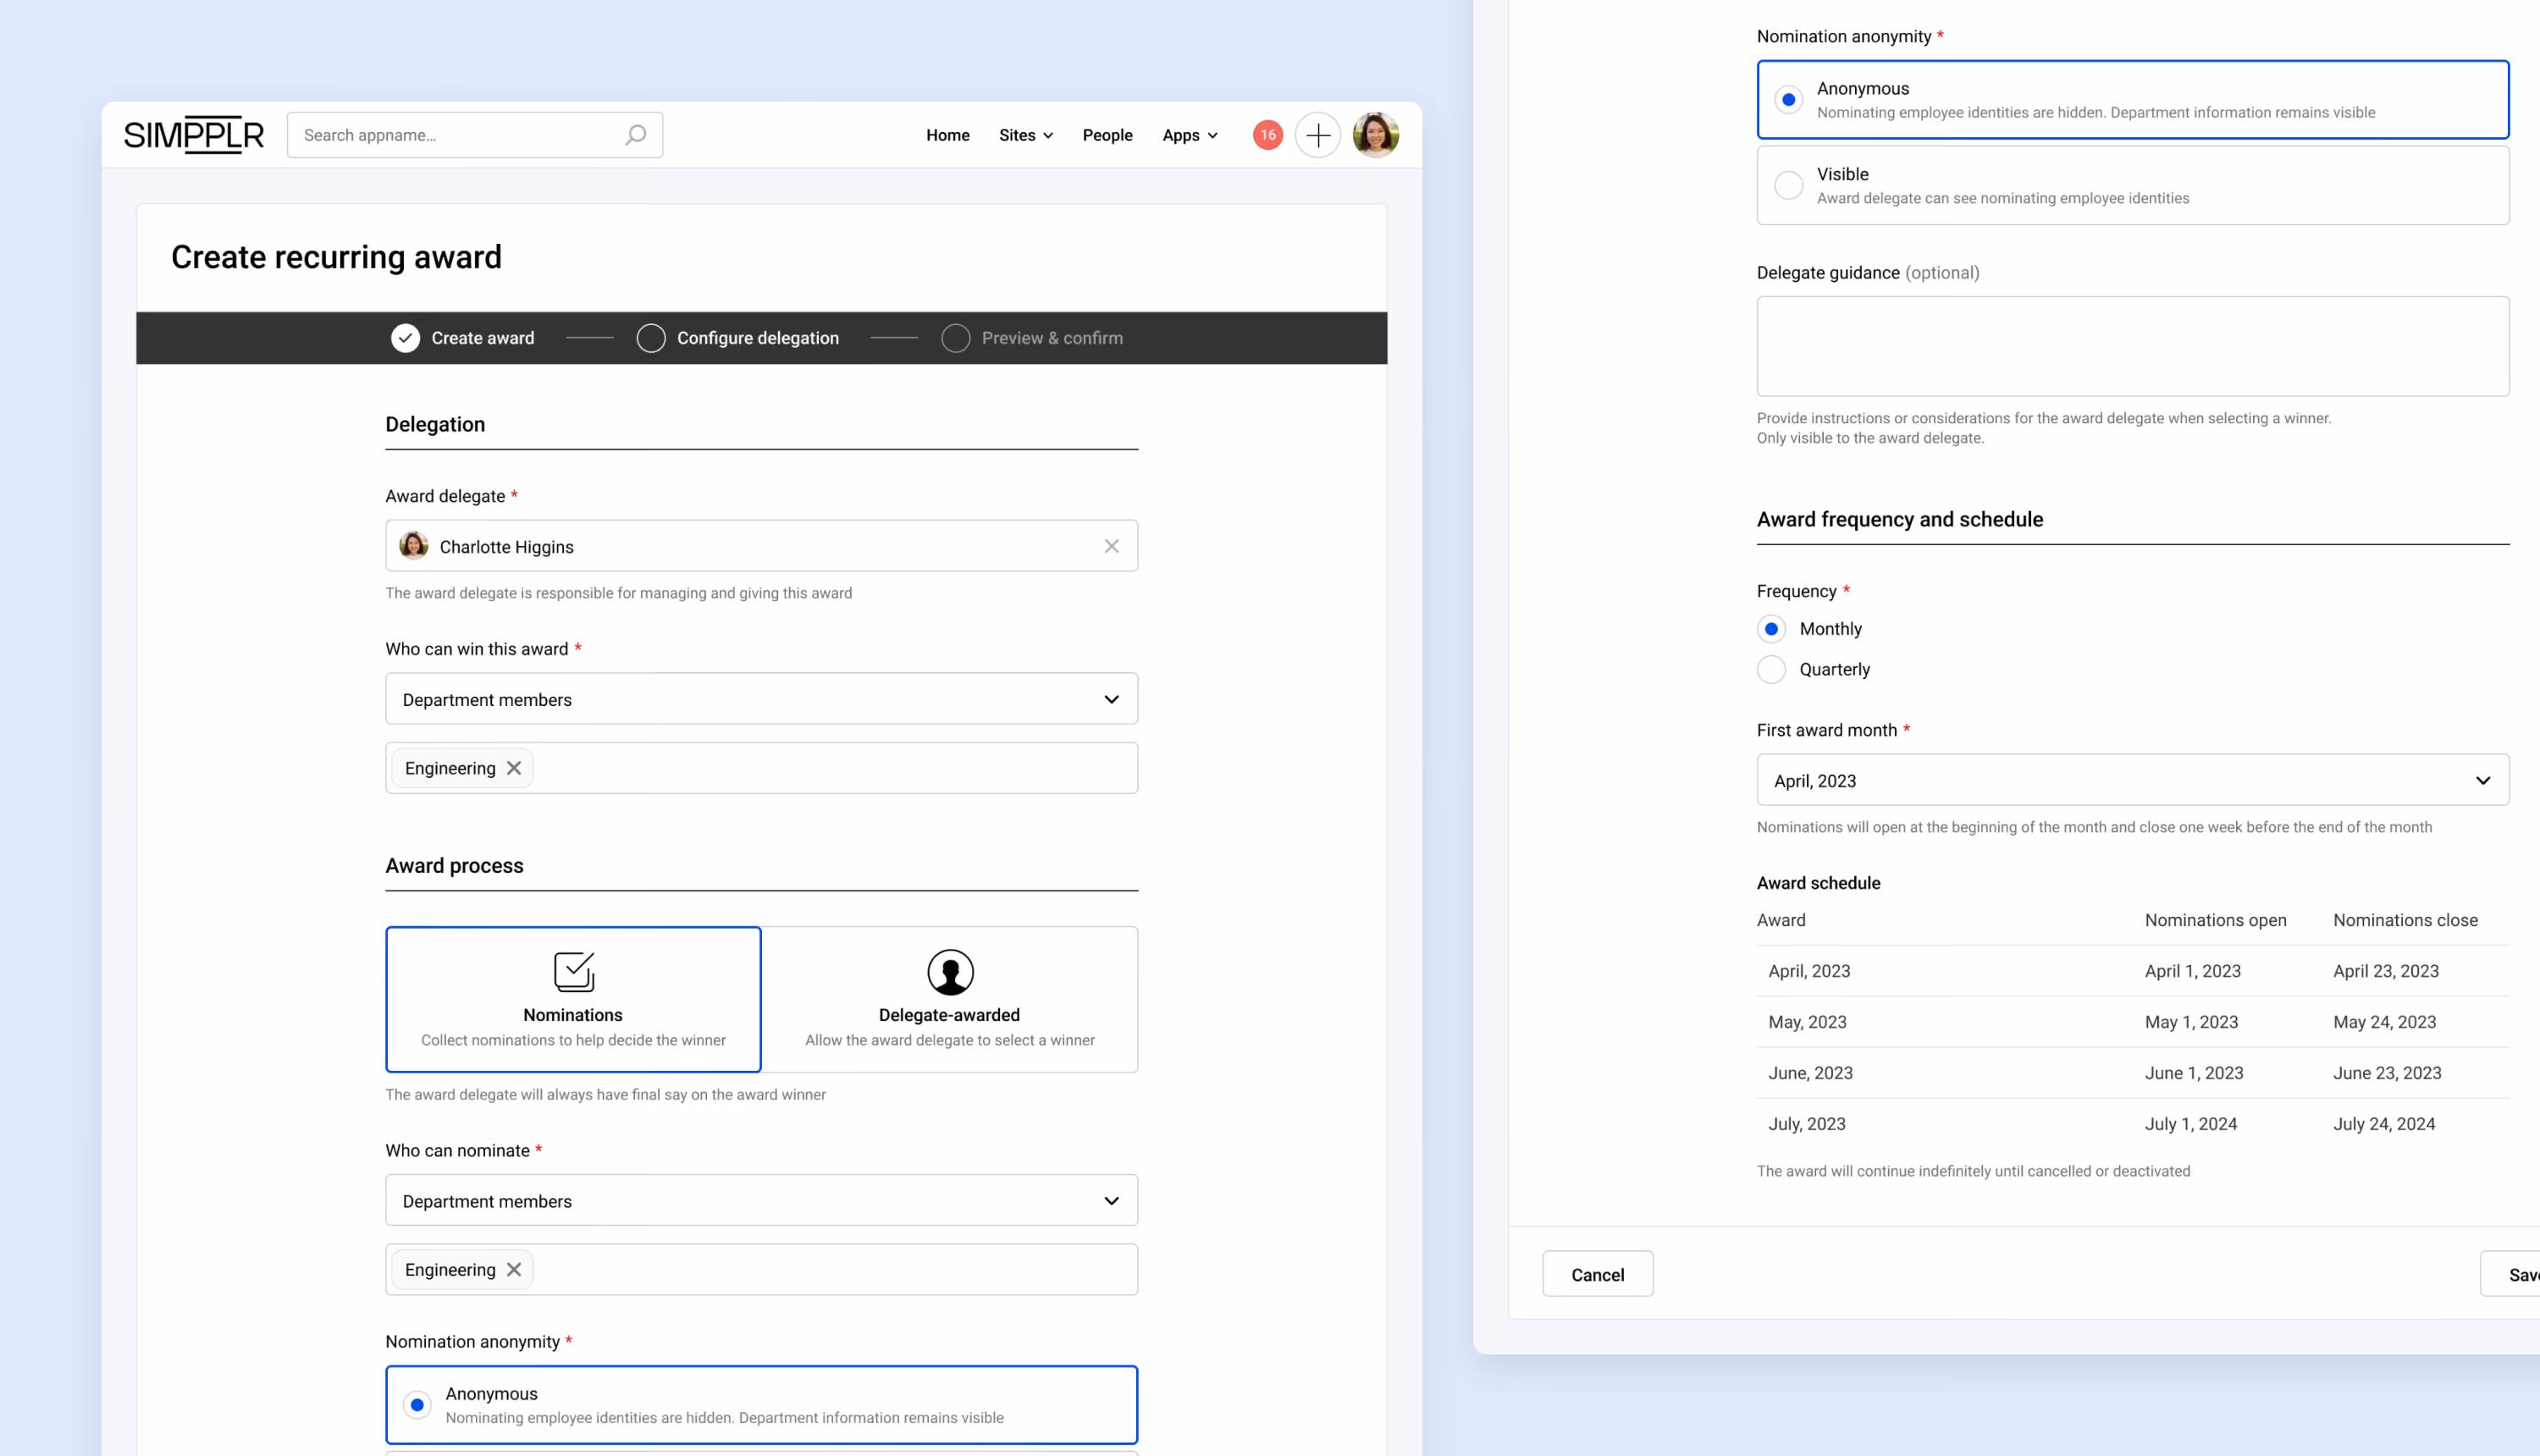
Task: Click the Cancel button
Action: pyautogui.click(x=1597, y=1274)
